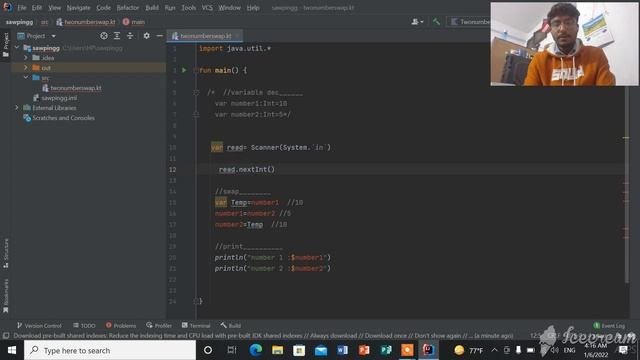Collapse the src folder
640x360 pixels.
26,78
